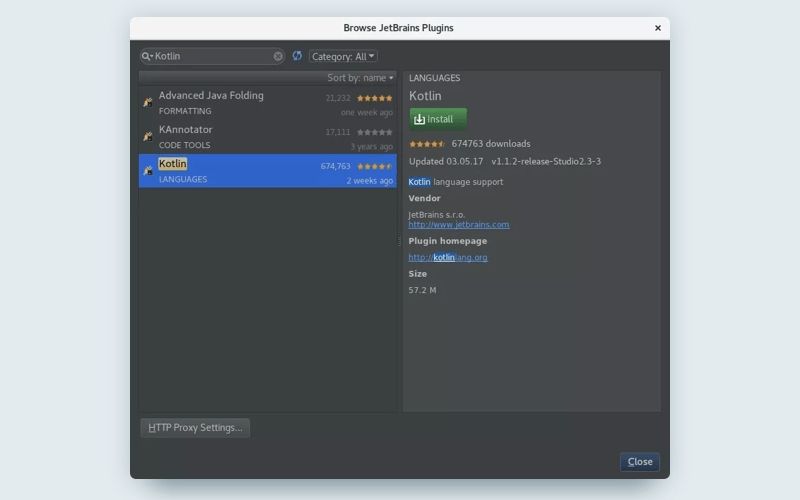The image size is (800, 500).
Task: Click the 'one week ago' date
Action: 367,112
